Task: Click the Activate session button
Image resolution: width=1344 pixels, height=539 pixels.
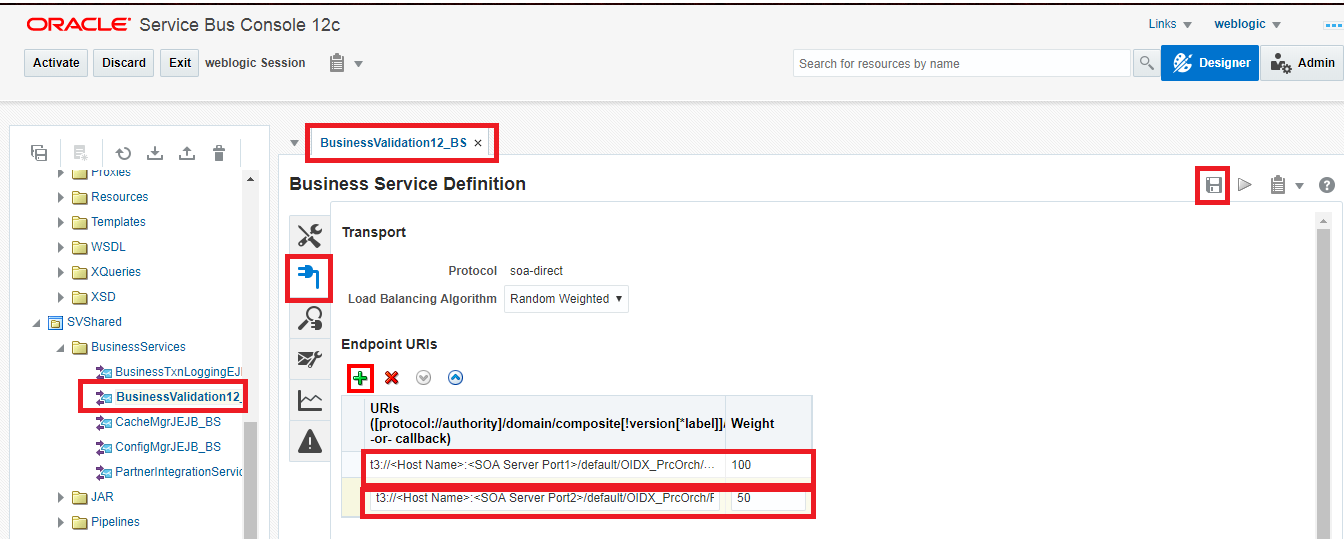Action: coord(56,62)
